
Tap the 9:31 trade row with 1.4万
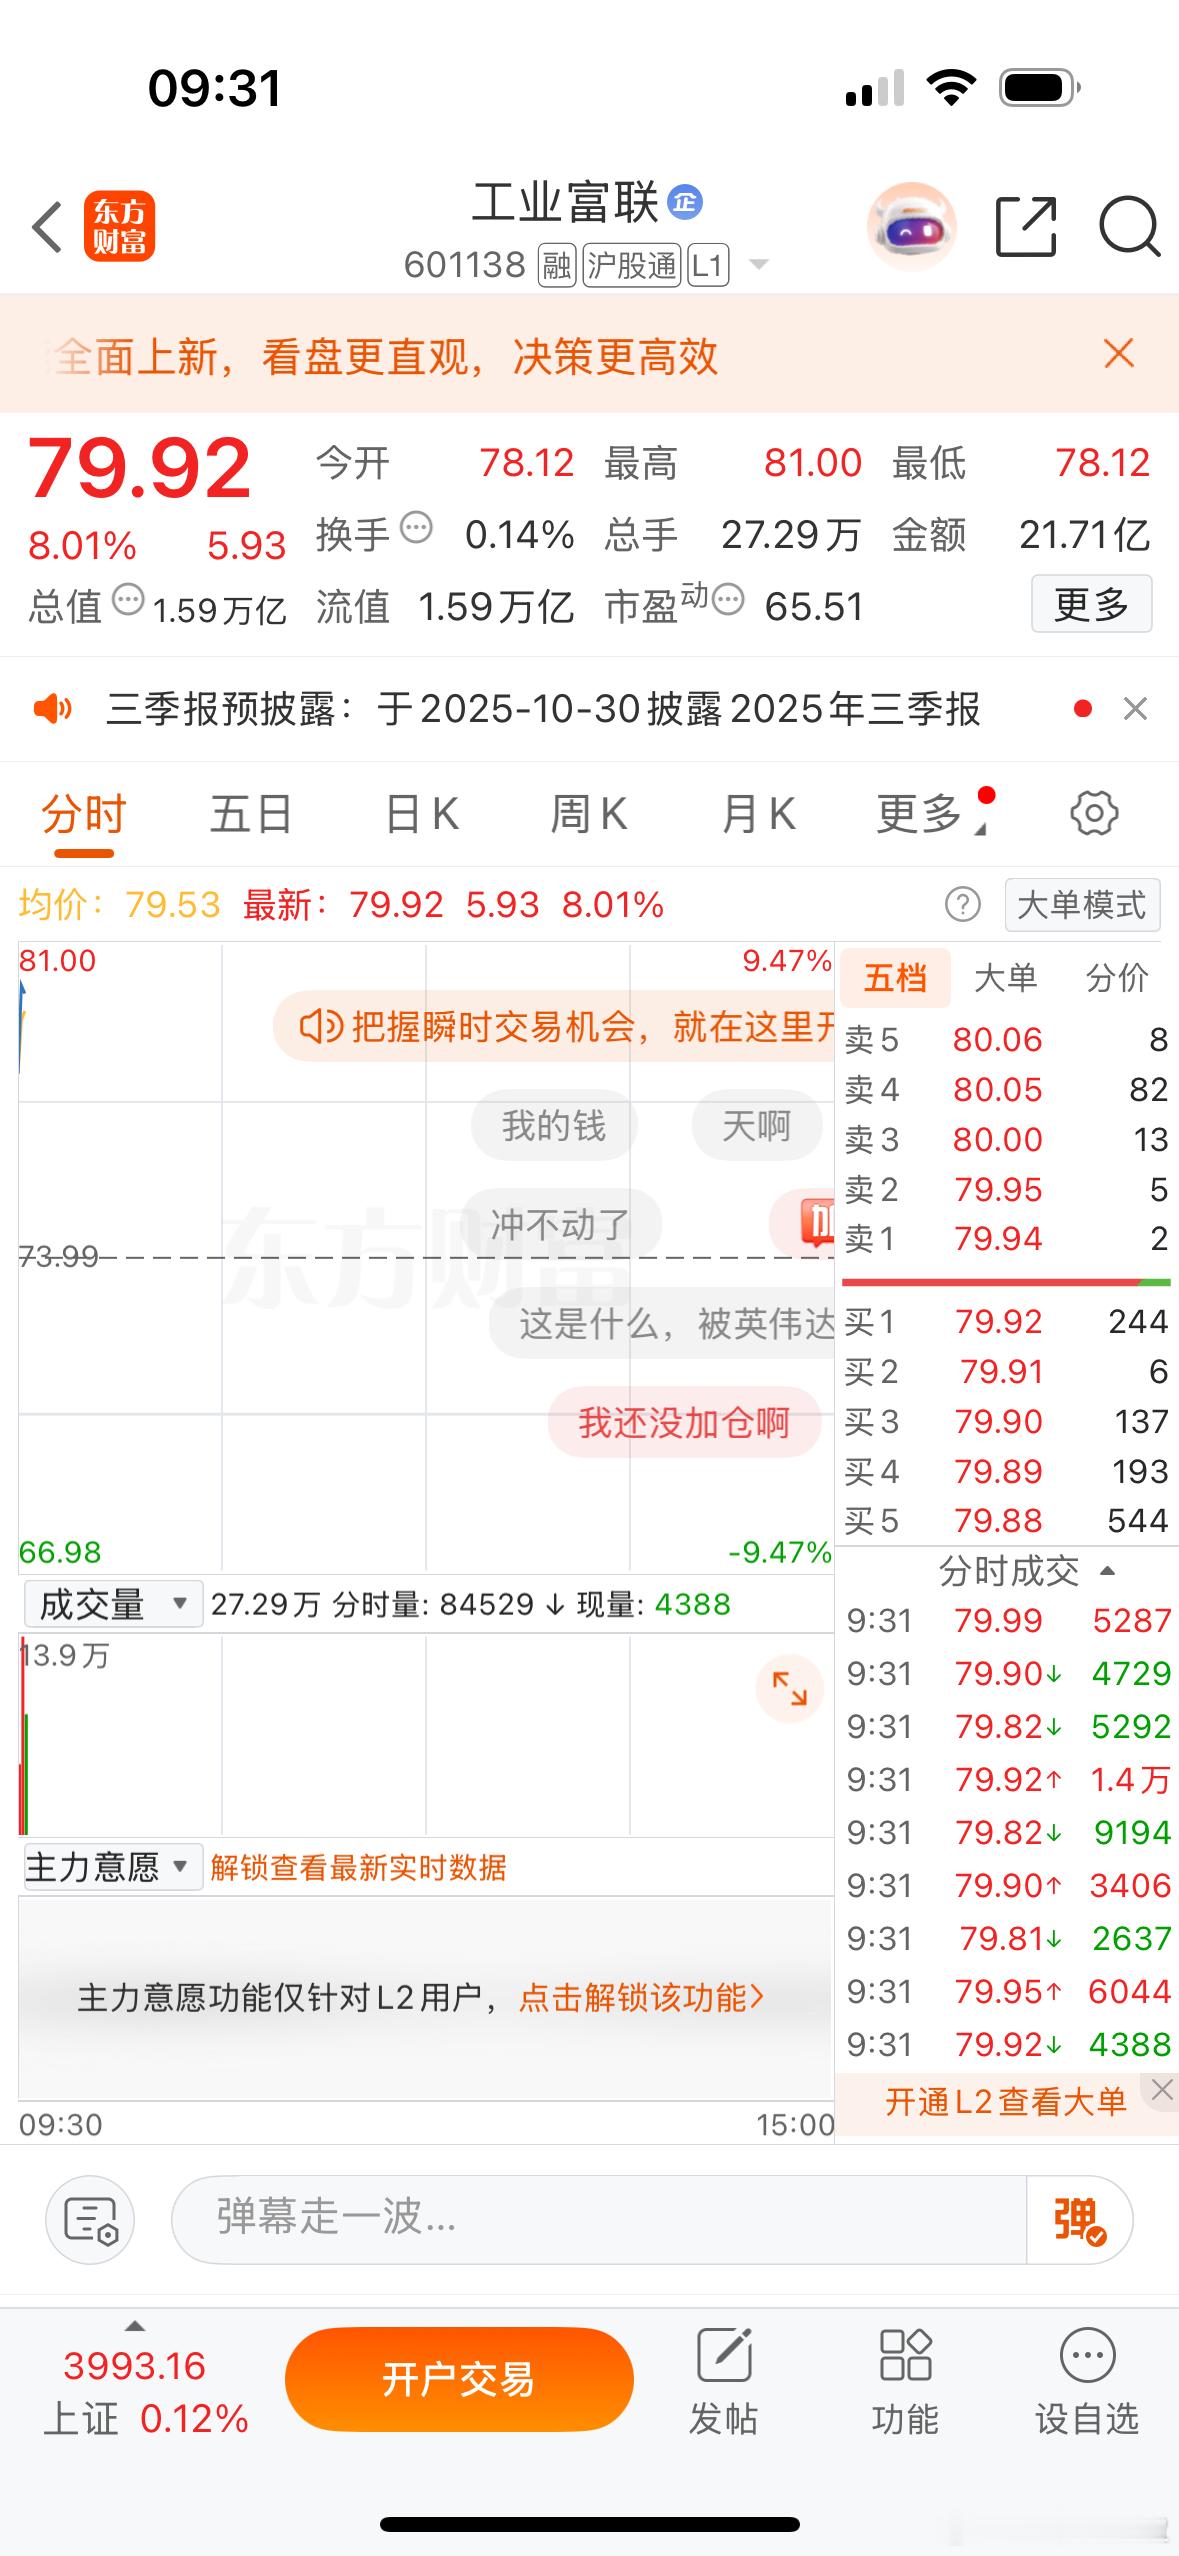coord(1006,1779)
